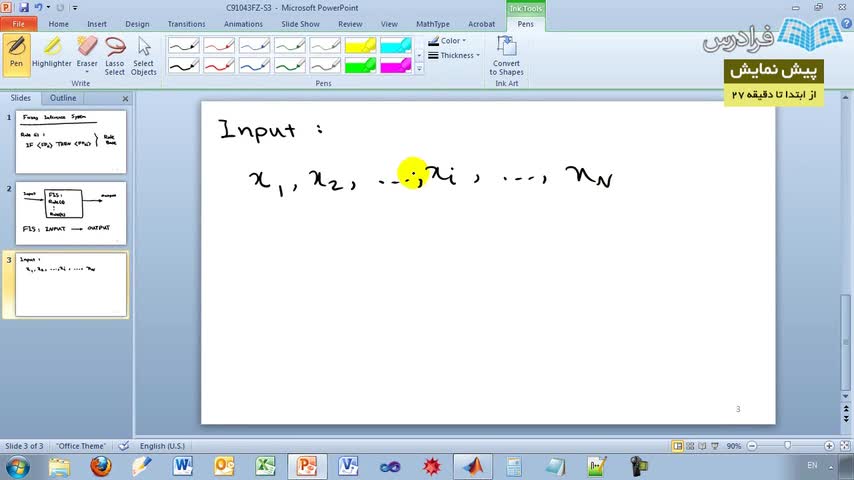Switch to Normal view
The height and width of the screenshot is (480, 854).
pos(677,446)
